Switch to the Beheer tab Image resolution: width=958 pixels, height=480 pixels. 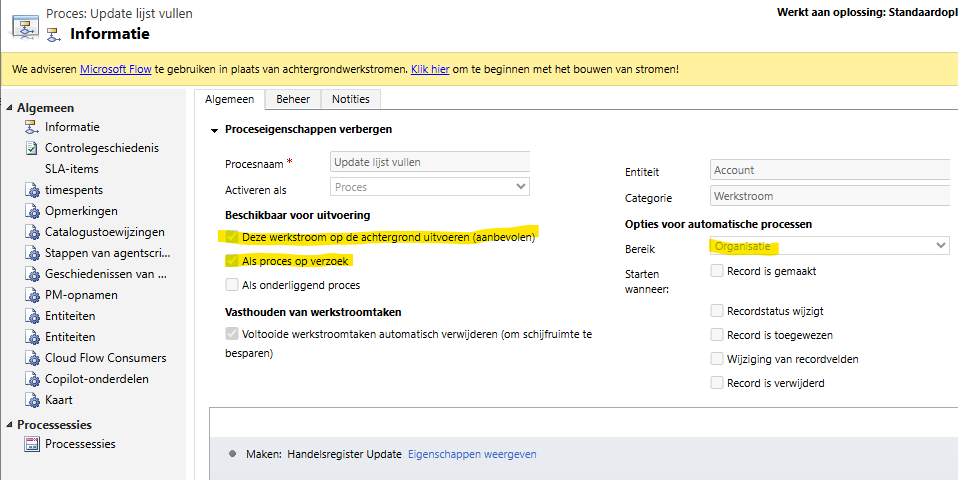(293, 99)
